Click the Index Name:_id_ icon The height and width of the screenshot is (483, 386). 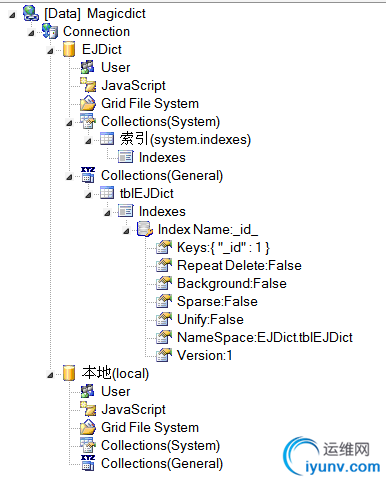click(145, 229)
